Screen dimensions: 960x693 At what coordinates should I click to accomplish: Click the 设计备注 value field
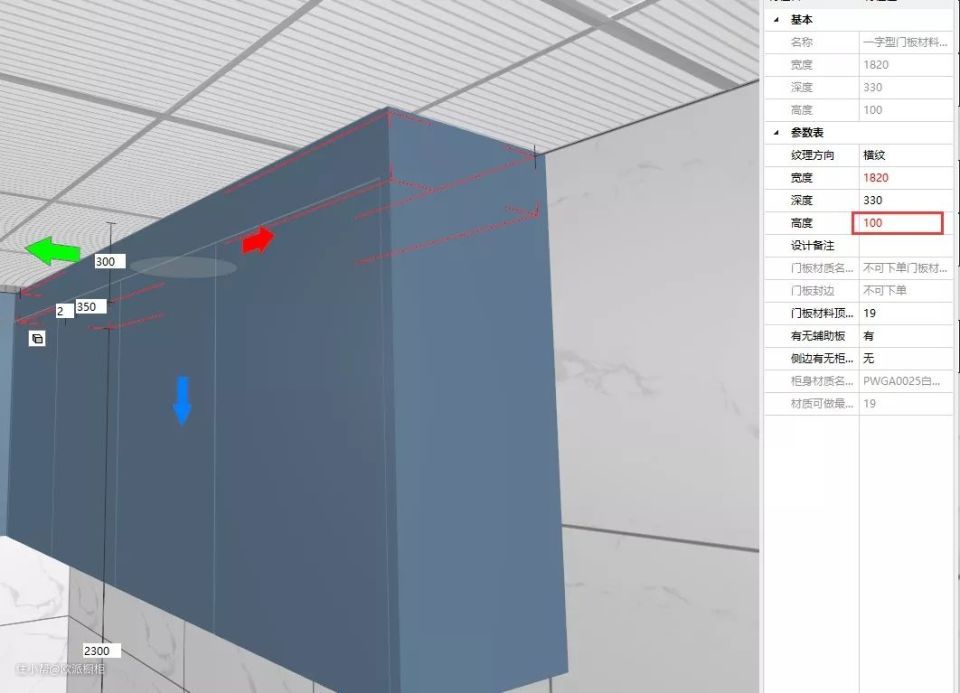905,246
